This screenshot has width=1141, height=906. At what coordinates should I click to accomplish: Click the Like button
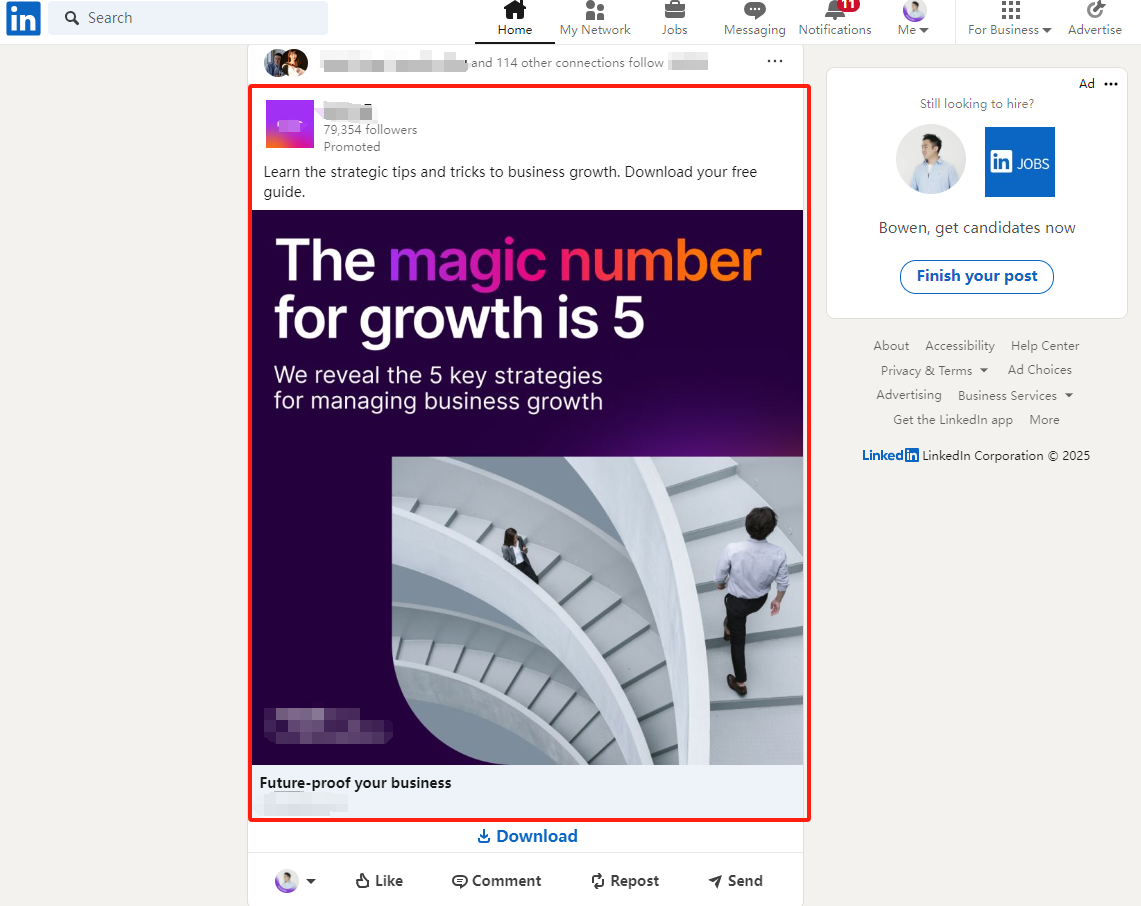click(x=379, y=881)
